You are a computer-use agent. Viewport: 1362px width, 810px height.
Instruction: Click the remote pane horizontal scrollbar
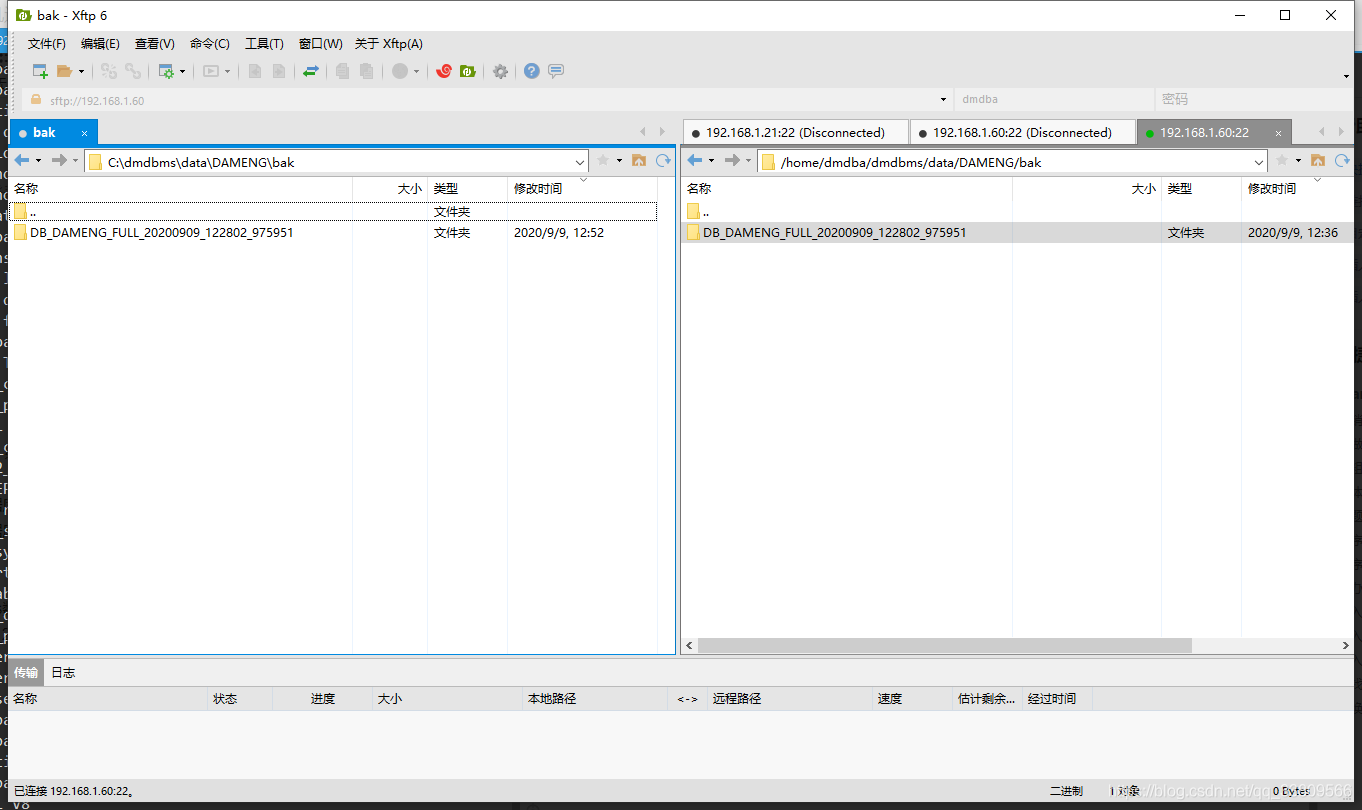tap(945, 646)
